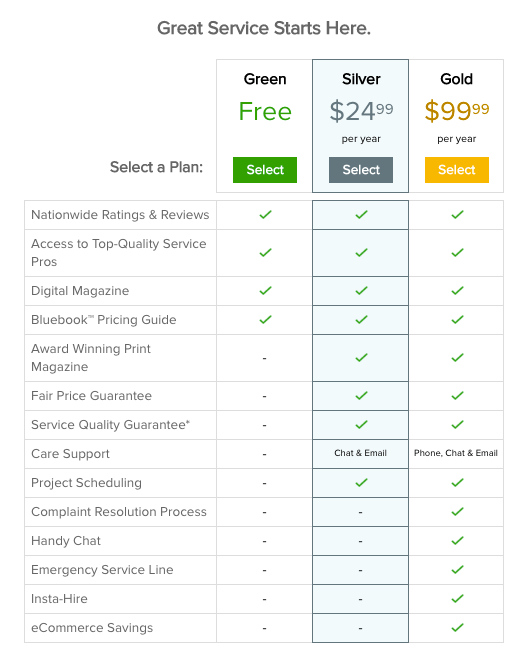This screenshot has height=652, width=526.
Task: Select the Green free plan
Action: [265, 170]
